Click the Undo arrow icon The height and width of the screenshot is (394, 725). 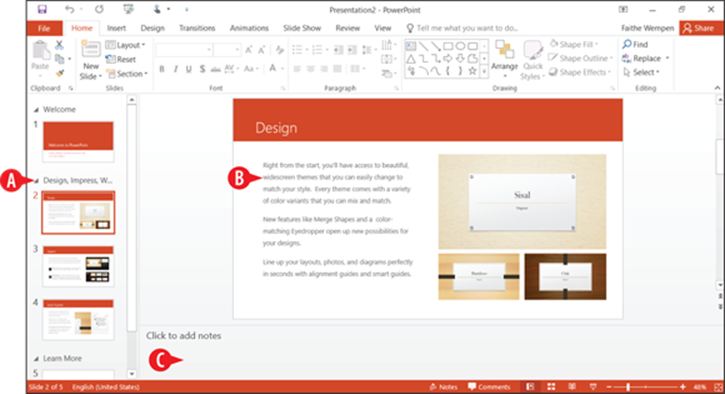(x=69, y=9)
